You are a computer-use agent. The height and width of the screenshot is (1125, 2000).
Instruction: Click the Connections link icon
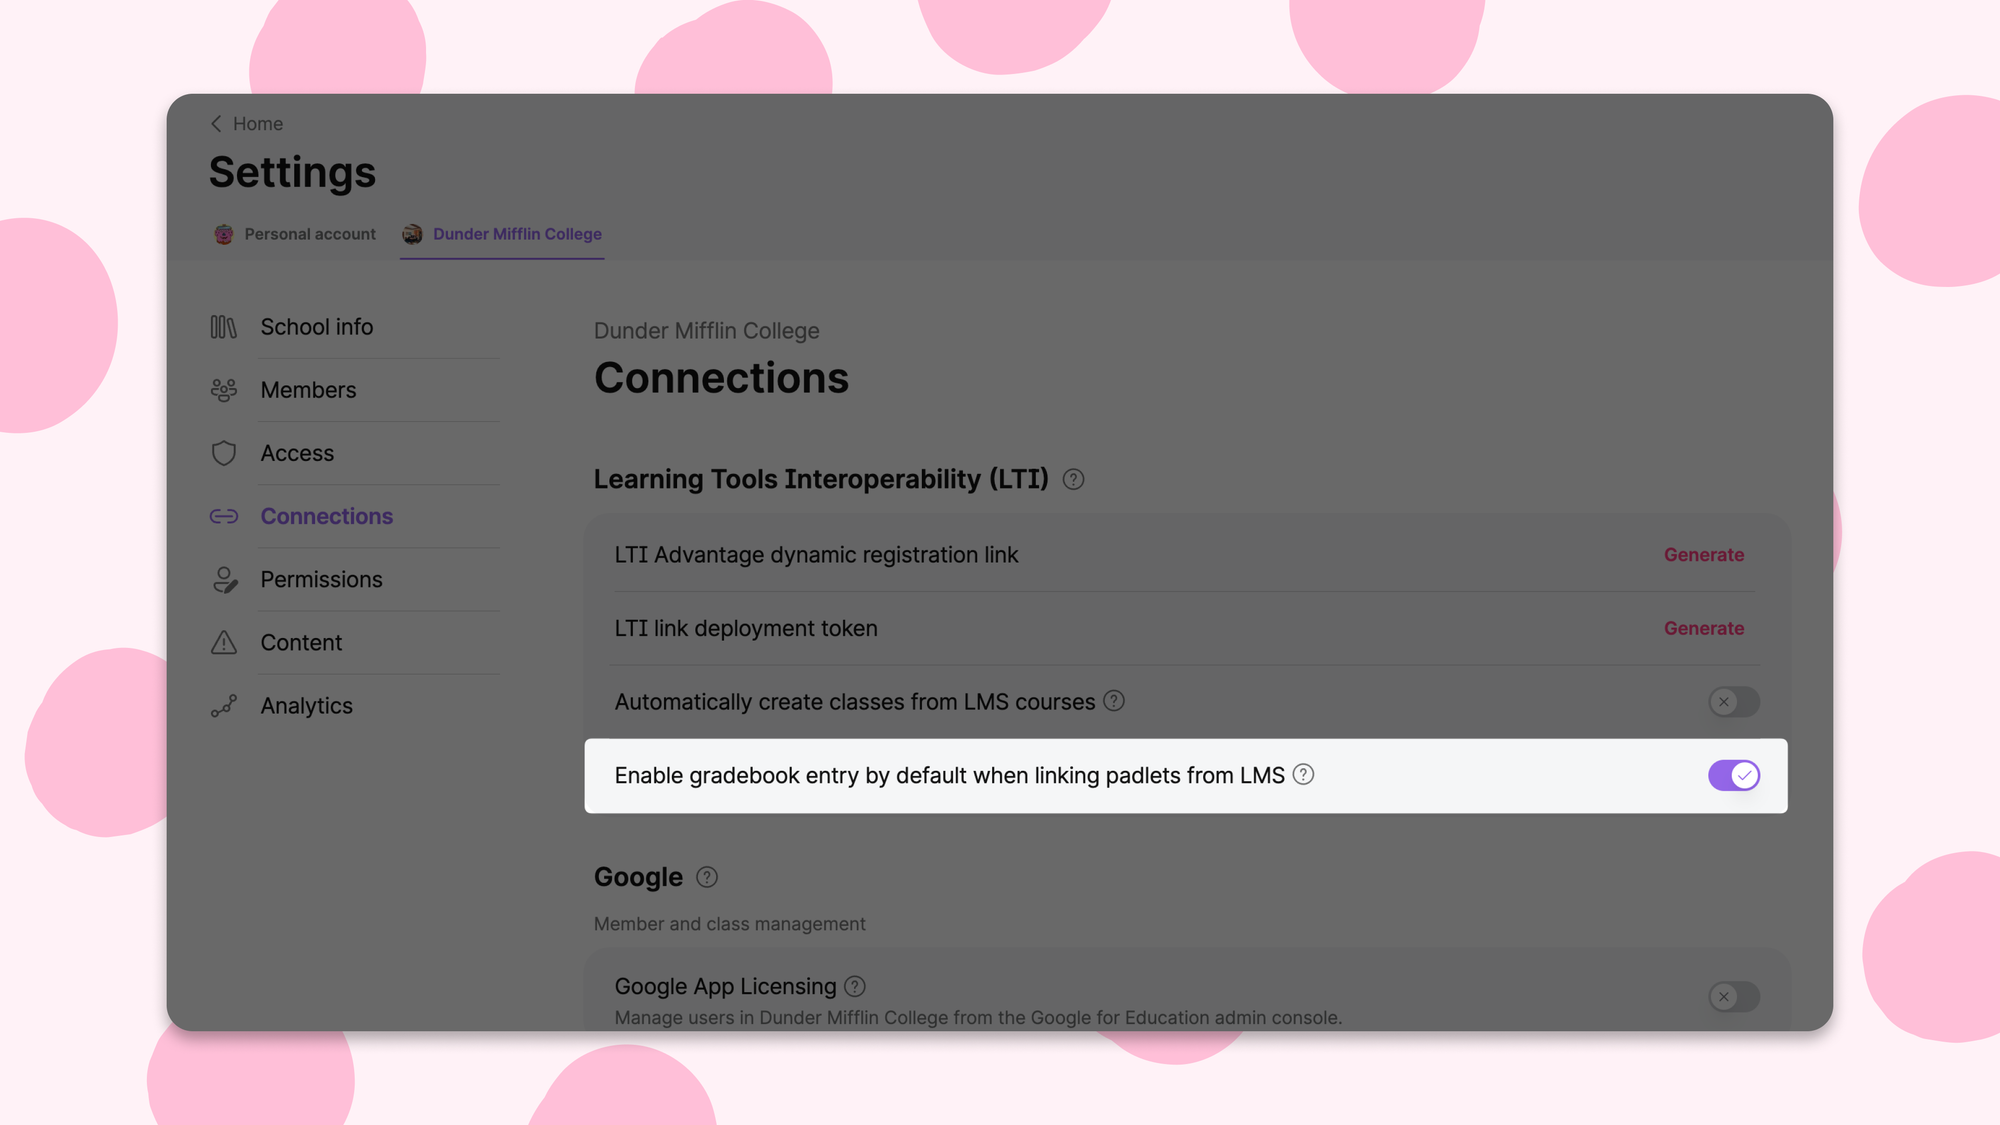pyautogui.click(x=224, y=516)
